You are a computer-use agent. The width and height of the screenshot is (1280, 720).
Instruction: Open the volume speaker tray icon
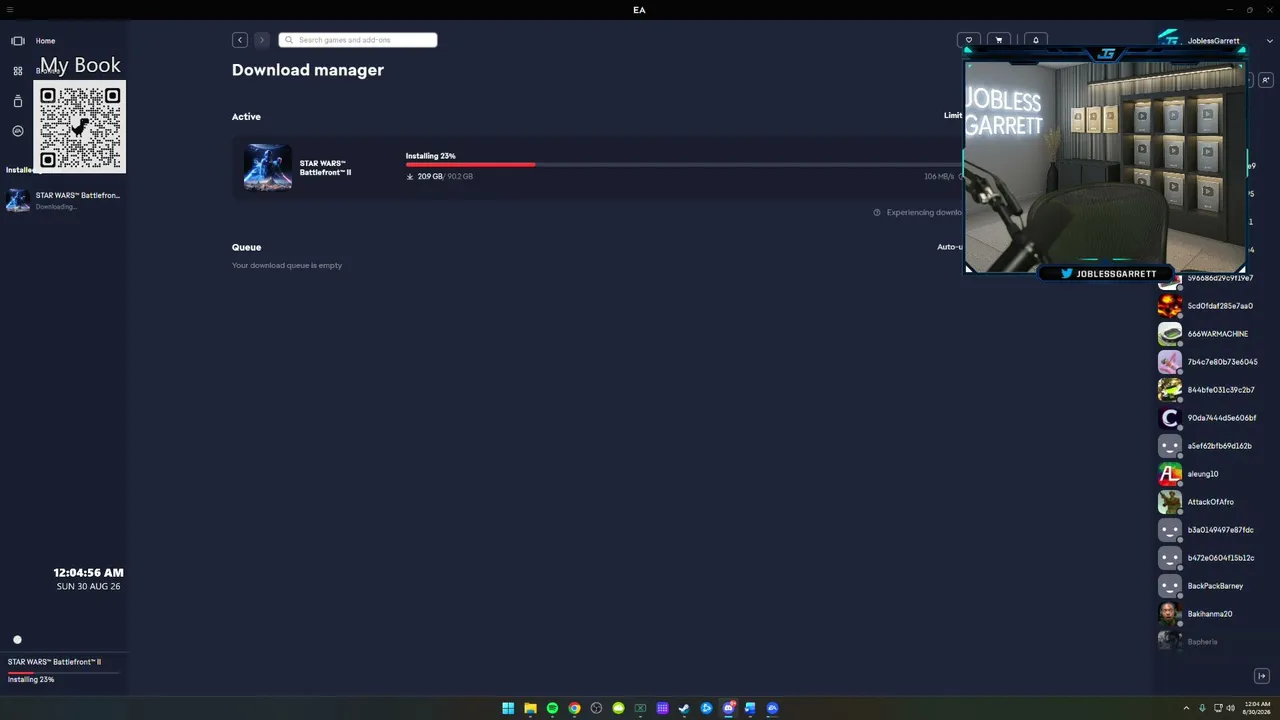pos(1230,708)
